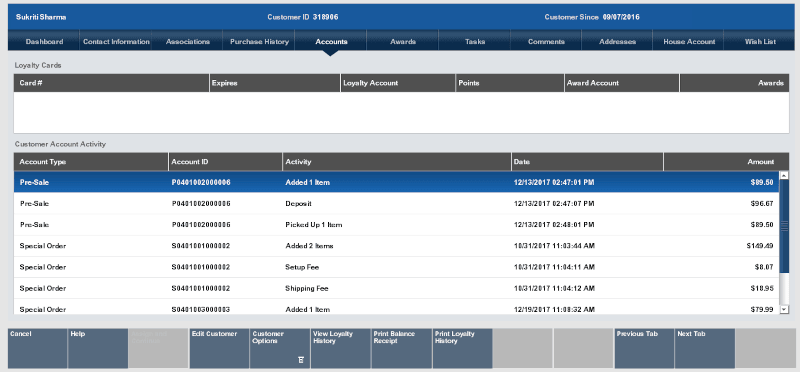Click Print Balance Receipt button
Viewport: 800px width, 372px height.
[402, 349]
